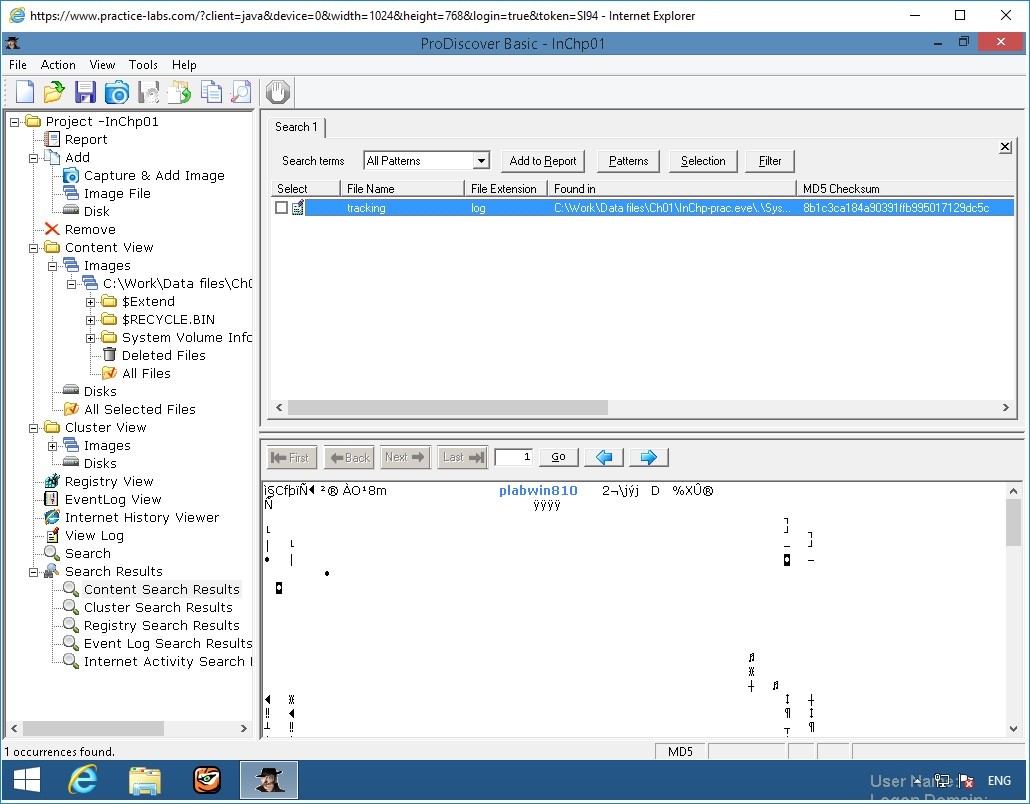The image size is (1030, 804).
Task: Click the Last page button
Action: coord(463,457)
